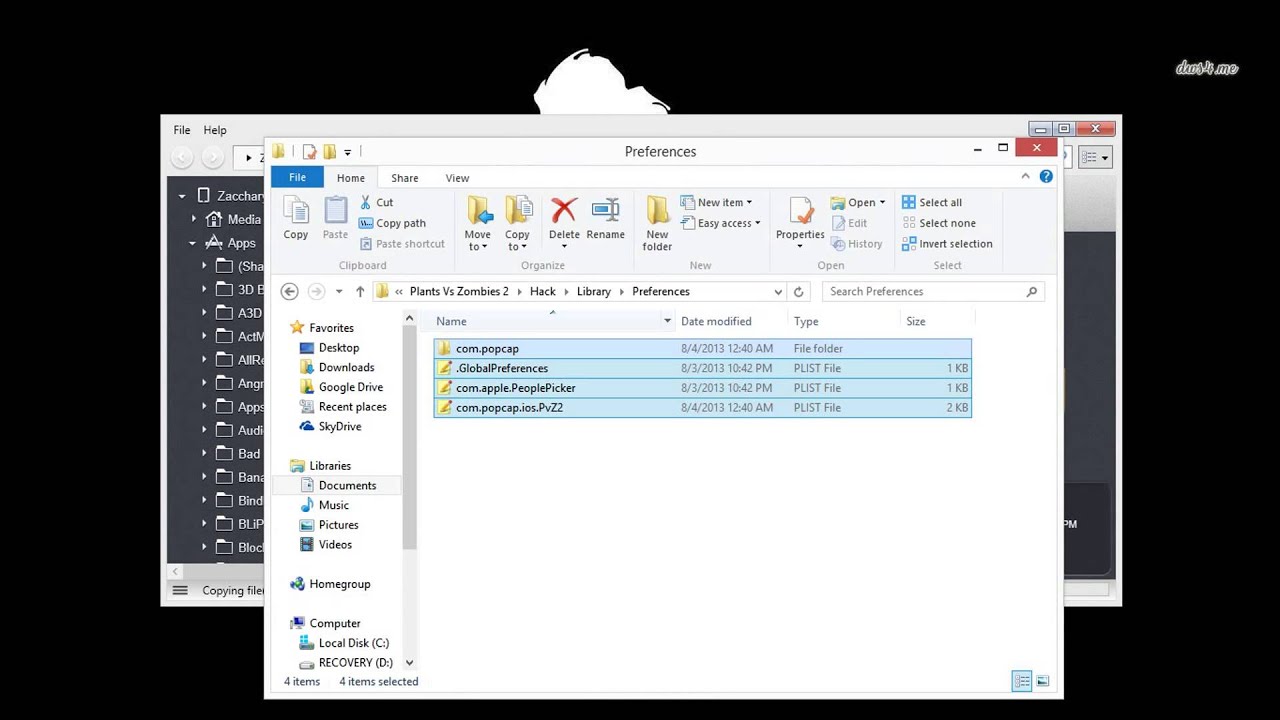Image resolution: width=1280 pixels, height=720 pixels.
Task: Open the New item dropdown
Action: point(716,202)
